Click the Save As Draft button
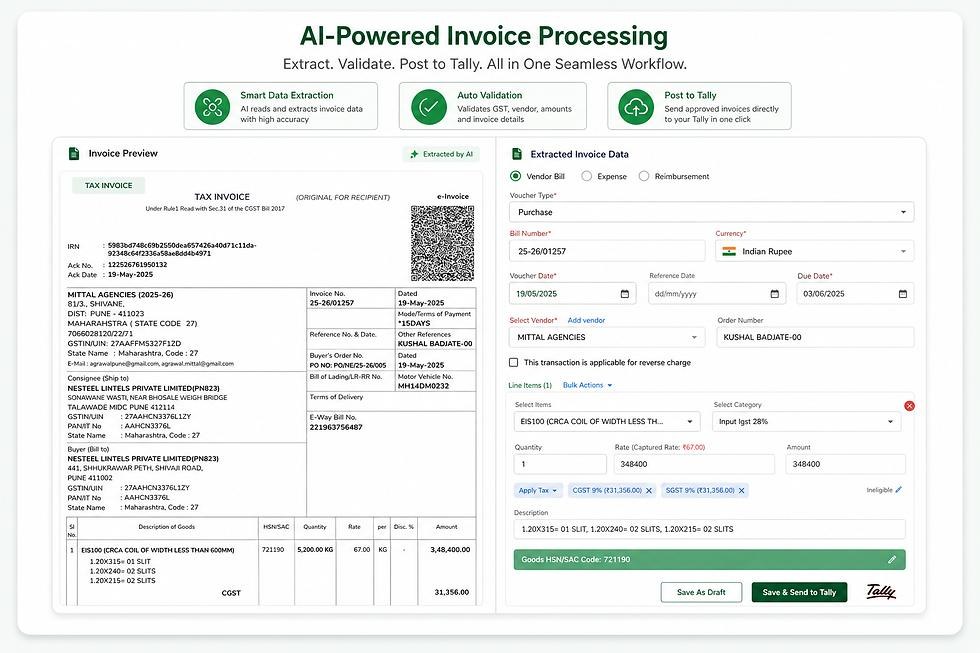 coord(701,592)
